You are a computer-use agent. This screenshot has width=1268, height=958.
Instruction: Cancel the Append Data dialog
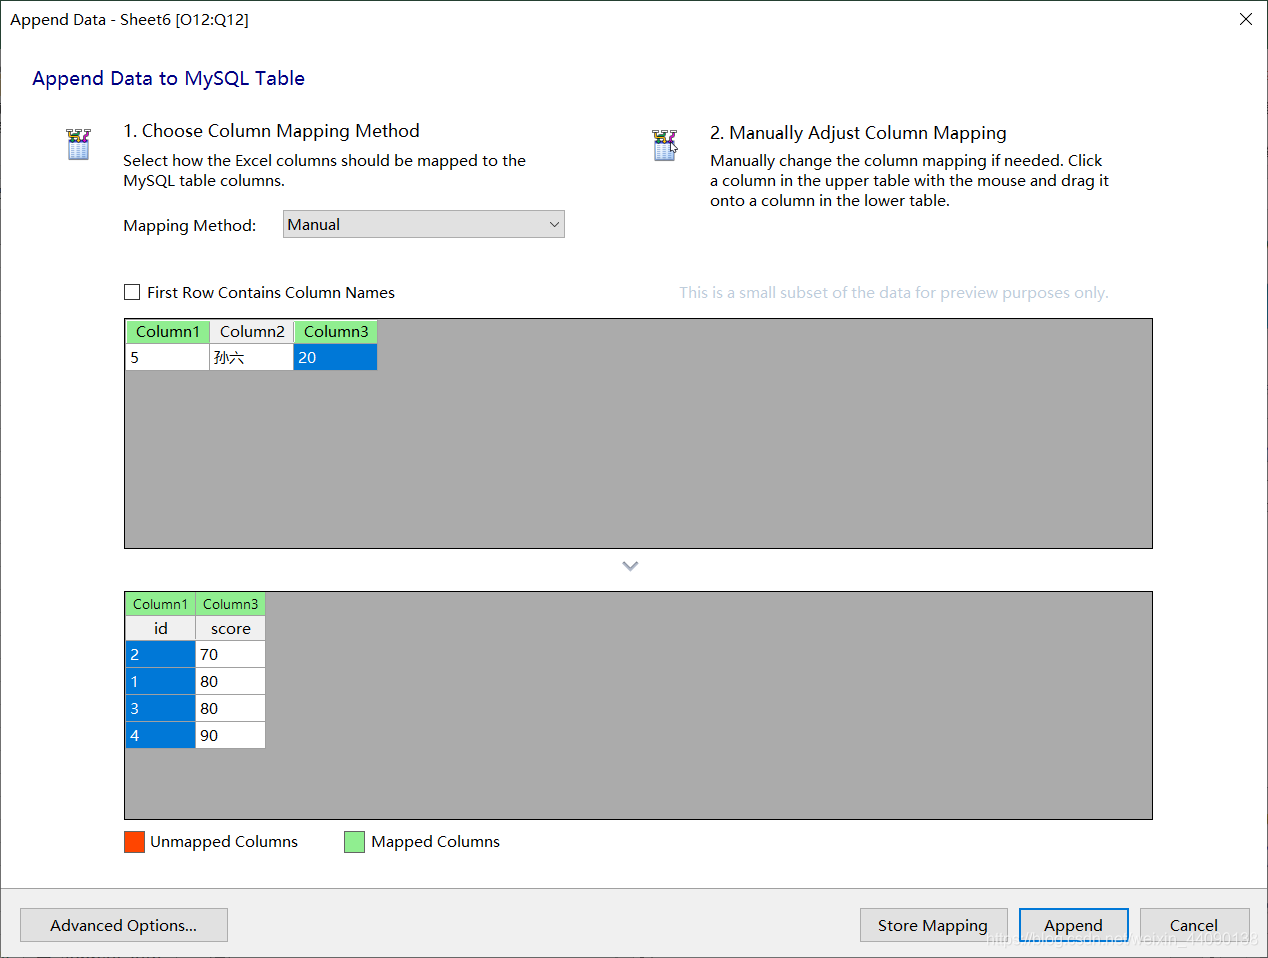pyautogui.click(x=1194, y=925)
